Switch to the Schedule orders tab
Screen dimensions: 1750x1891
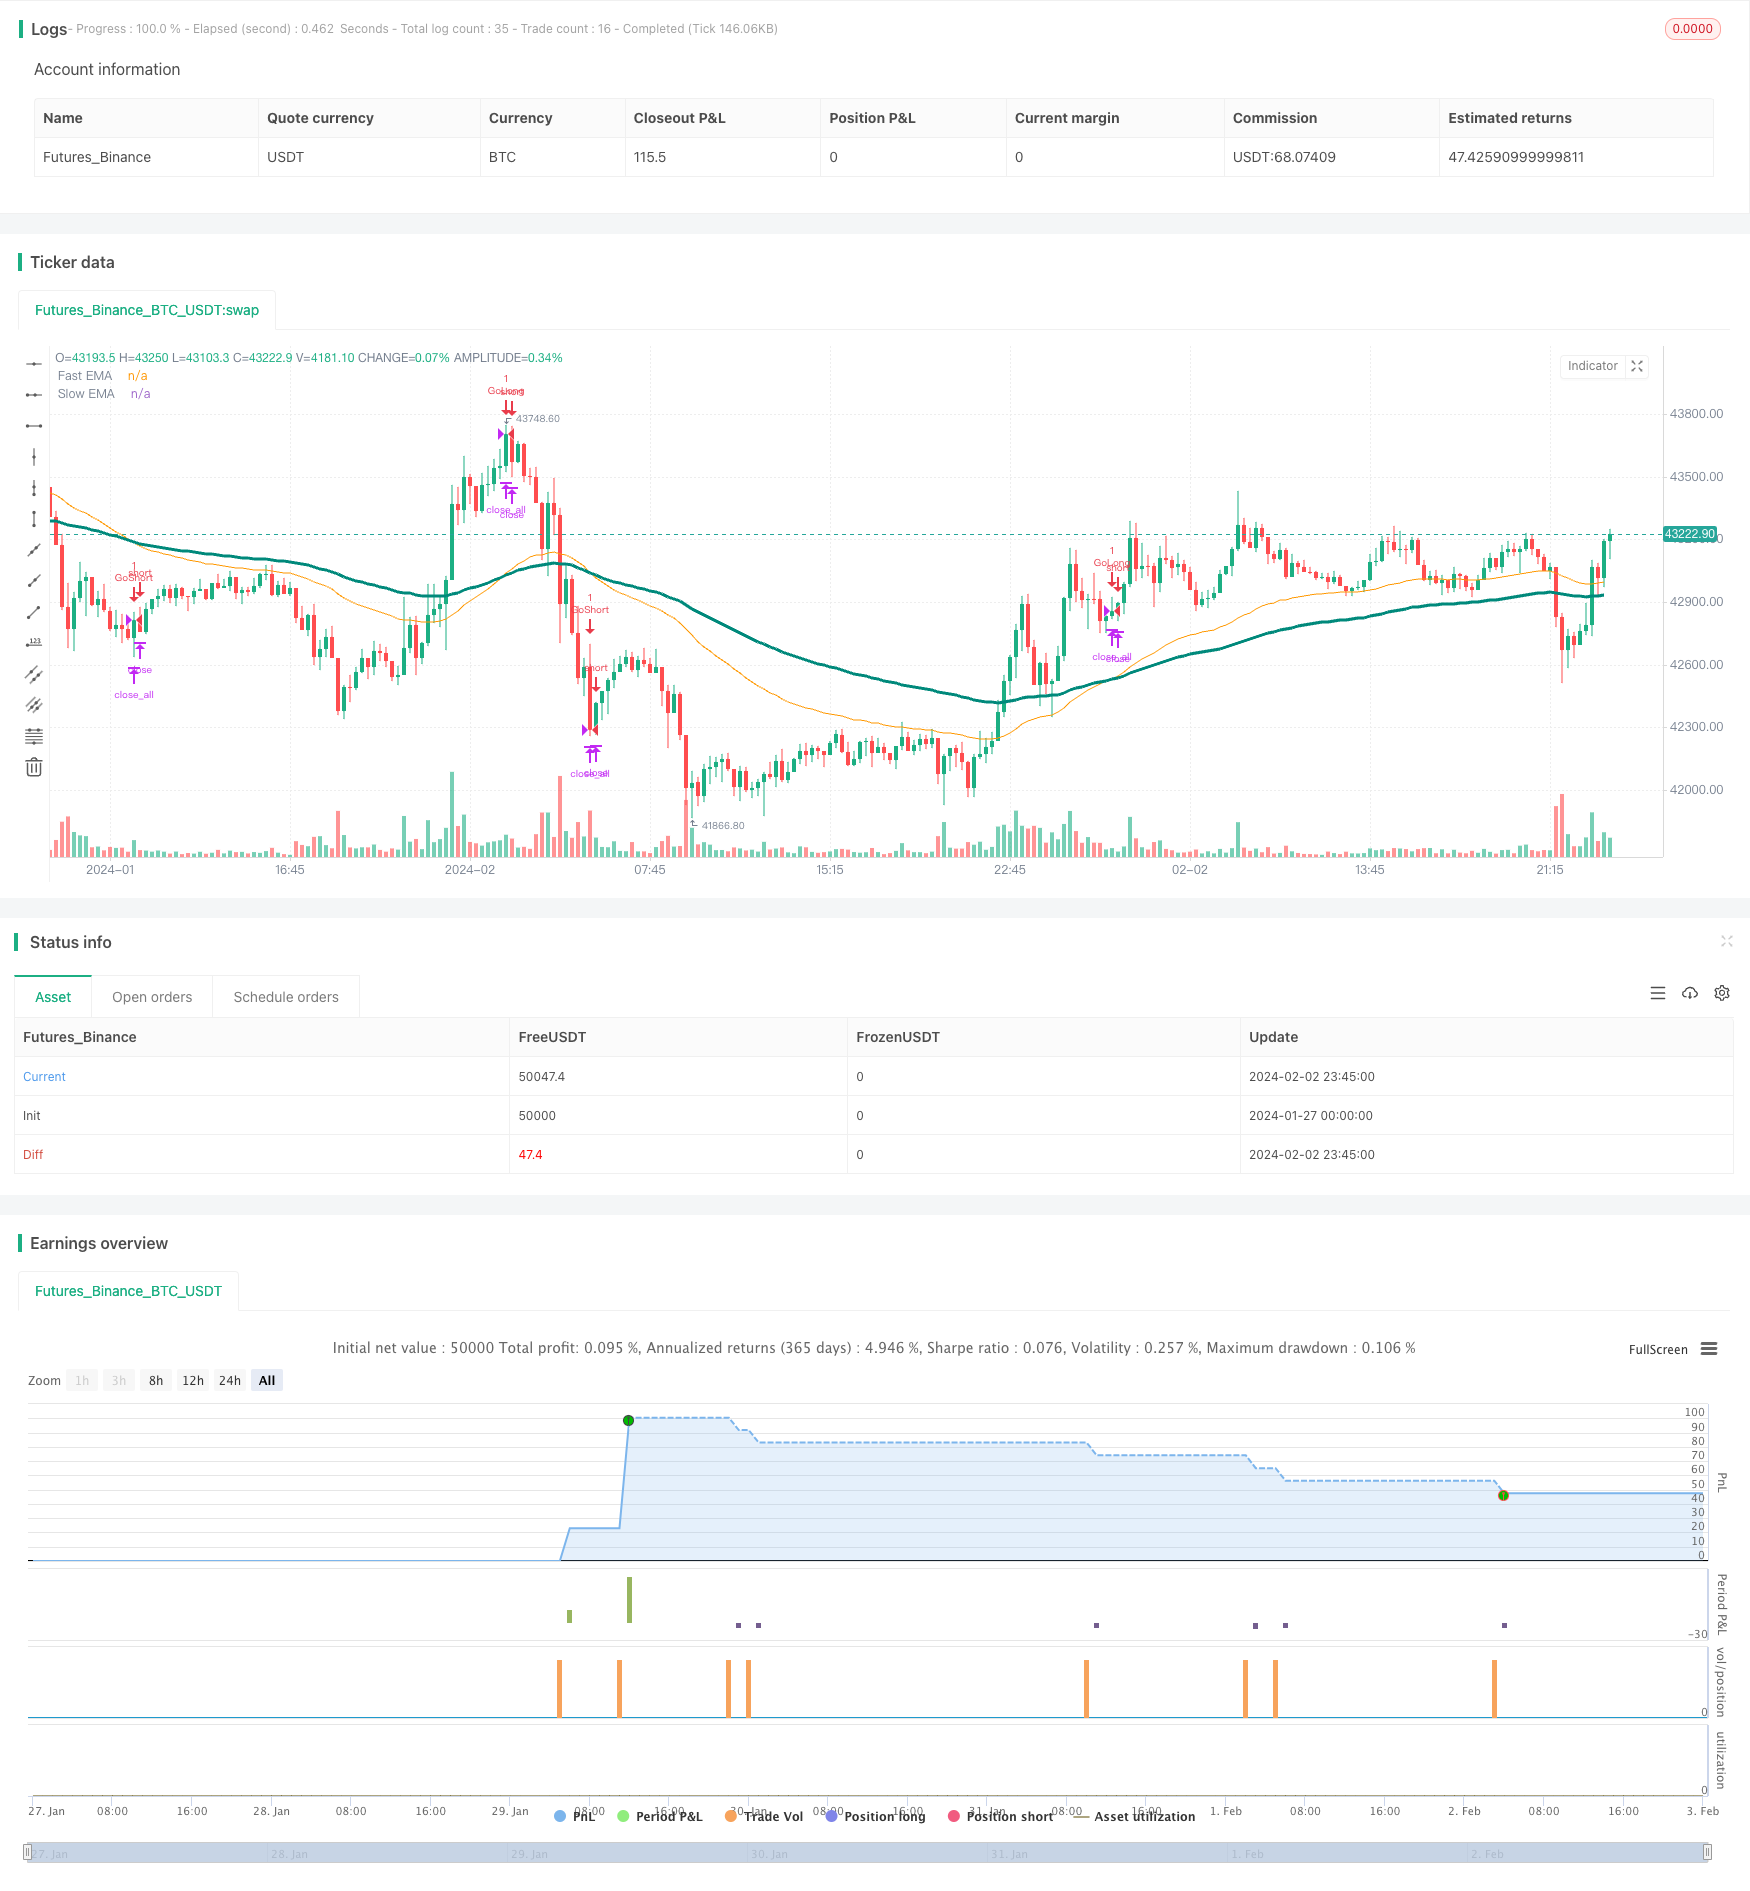(286, 997)
